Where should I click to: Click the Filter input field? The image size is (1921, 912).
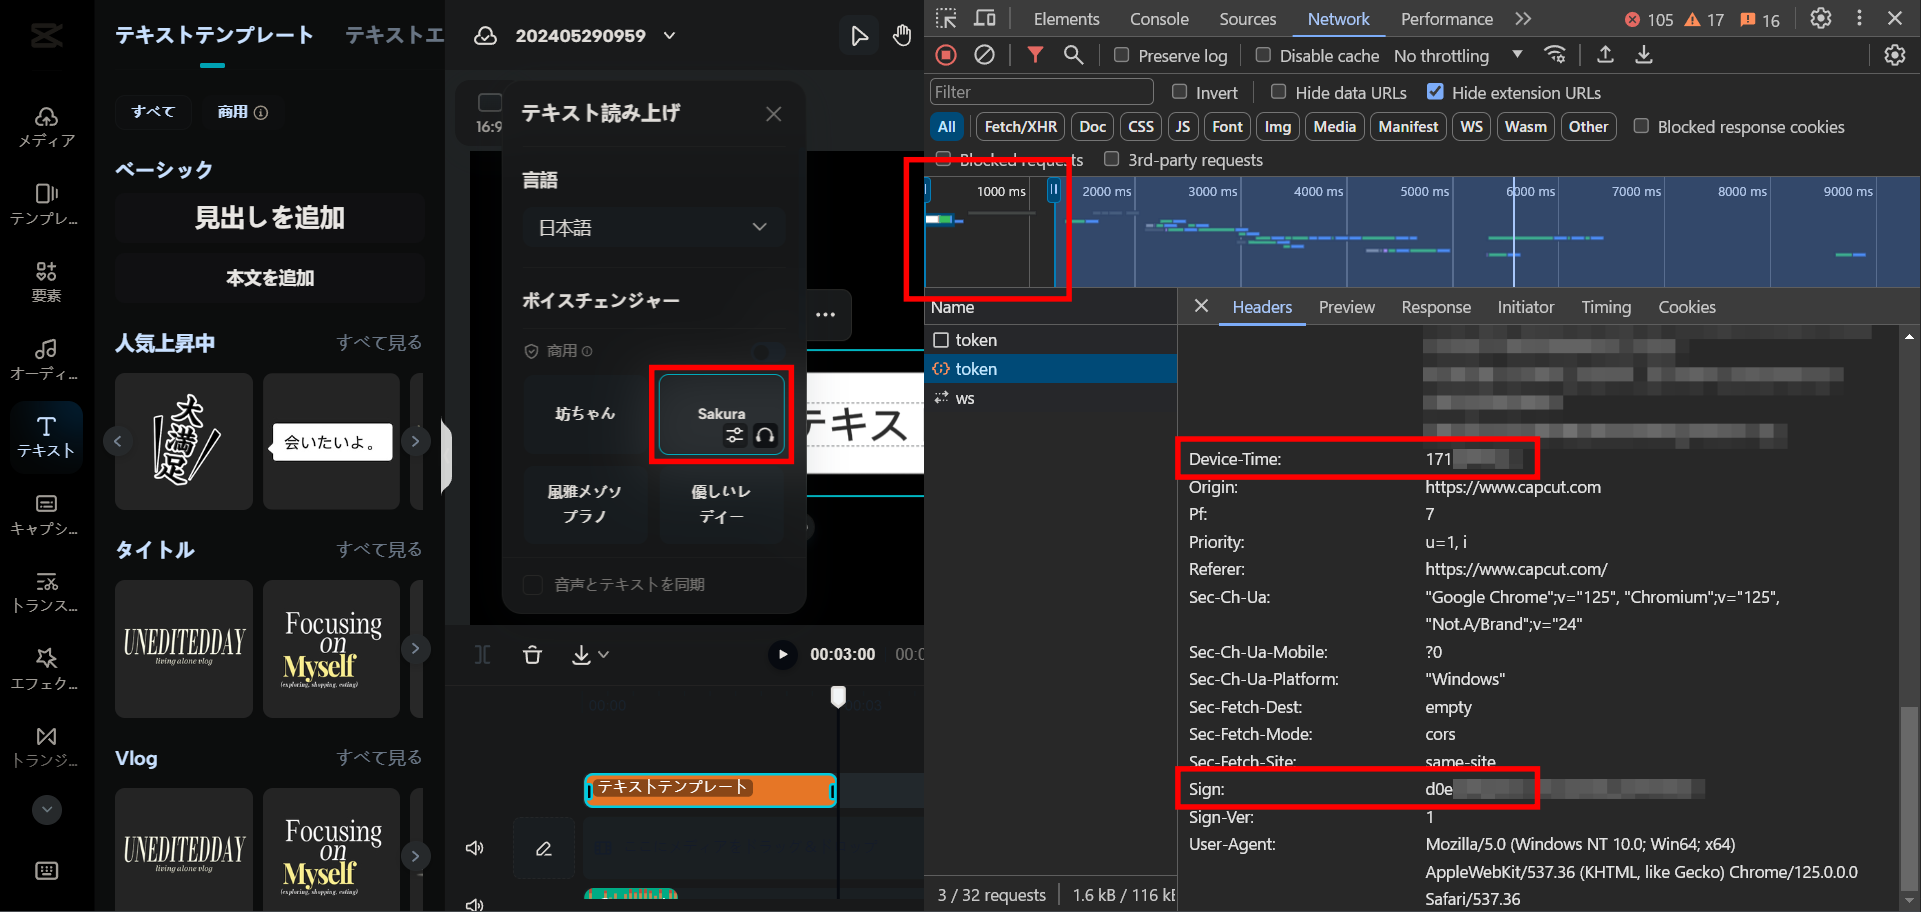coord(1041,92)
